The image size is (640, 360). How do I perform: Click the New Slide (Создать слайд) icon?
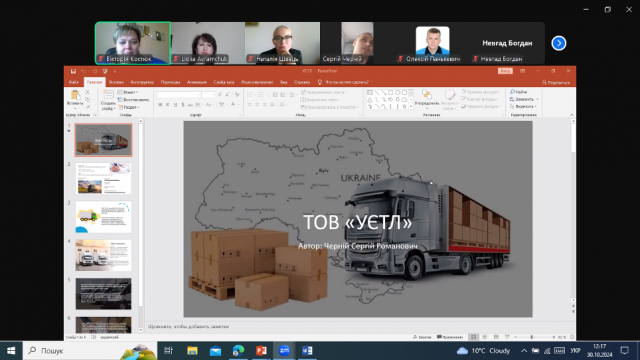108,96
